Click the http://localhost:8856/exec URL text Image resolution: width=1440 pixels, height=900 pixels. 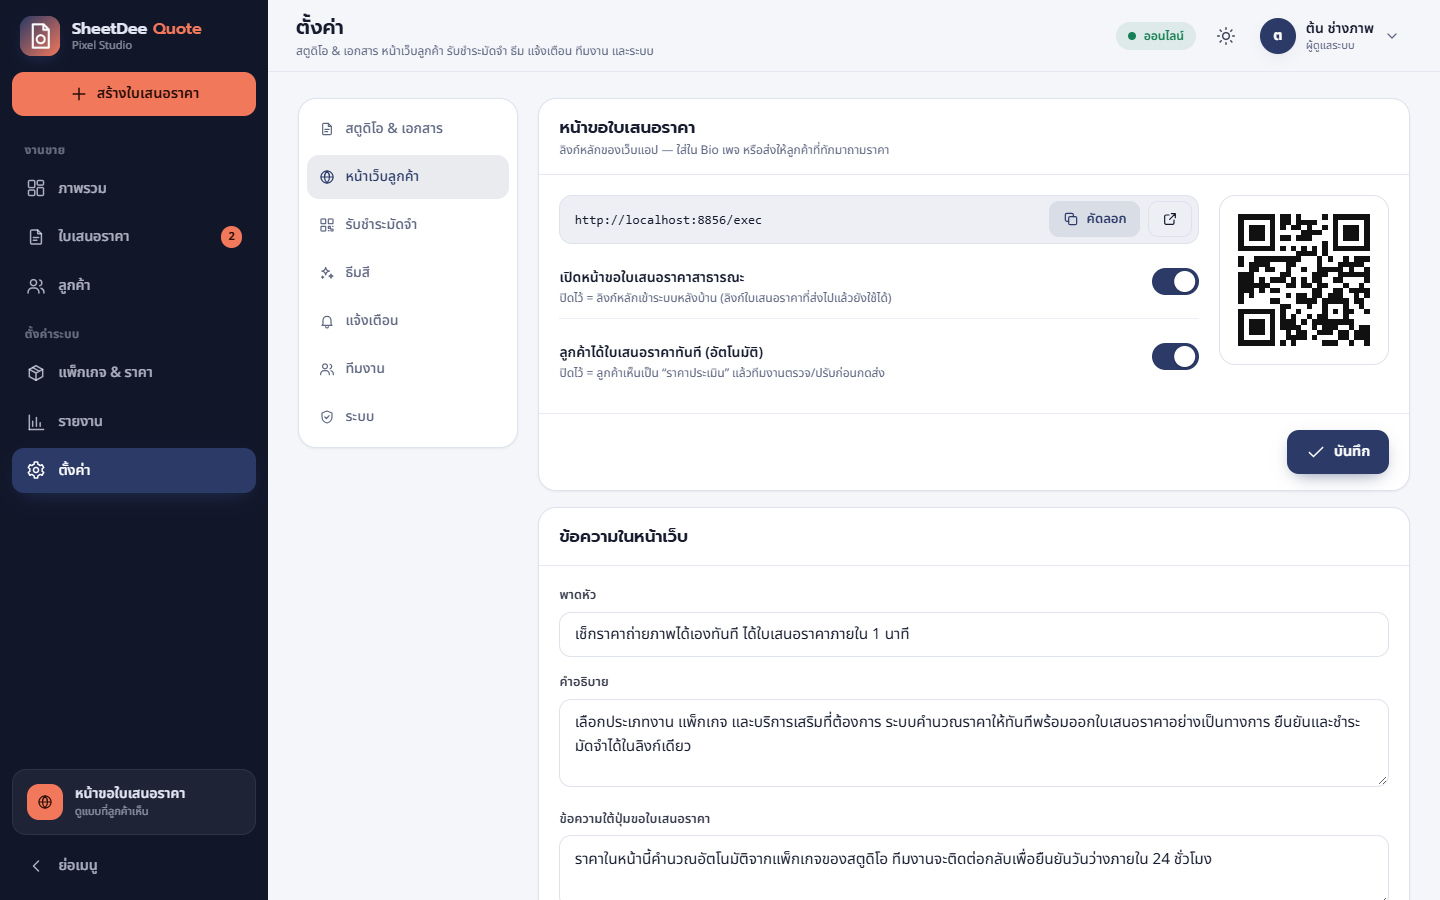pyautogui.click(x=668, y=220)
